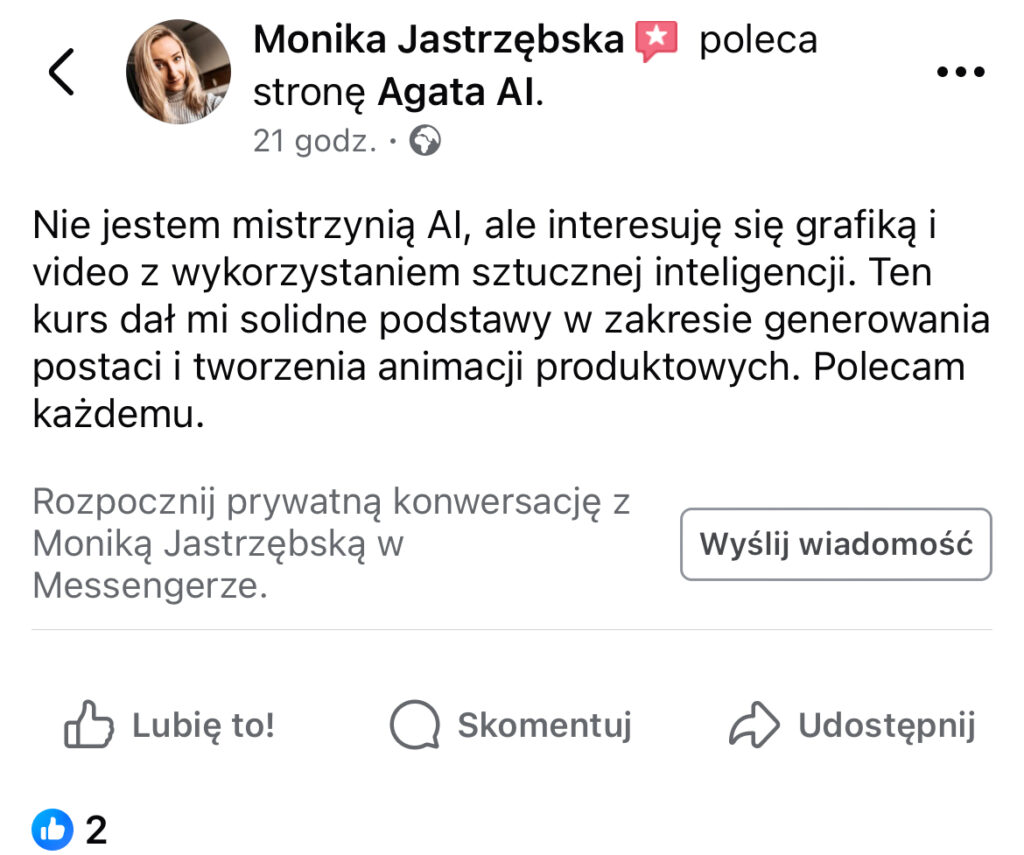Screen dimensions: 1024x855
Task: Choose the Udostępnij label
Action: tap(886, 726)
